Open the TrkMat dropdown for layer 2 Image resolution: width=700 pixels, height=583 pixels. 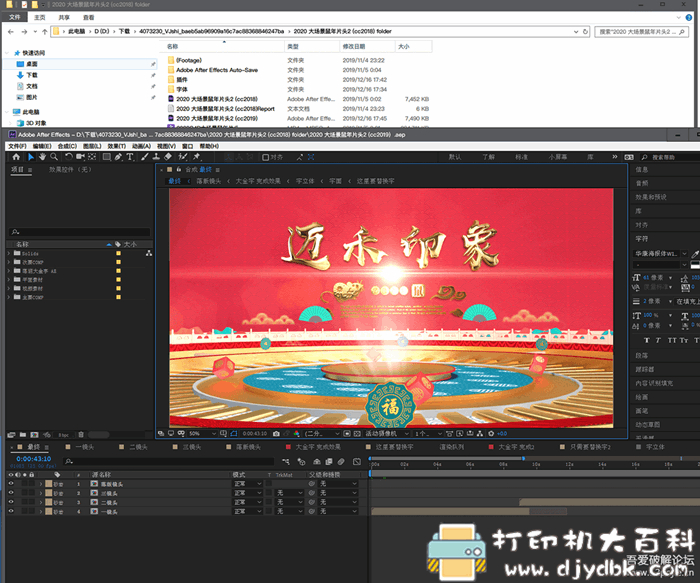coord(290,493)
